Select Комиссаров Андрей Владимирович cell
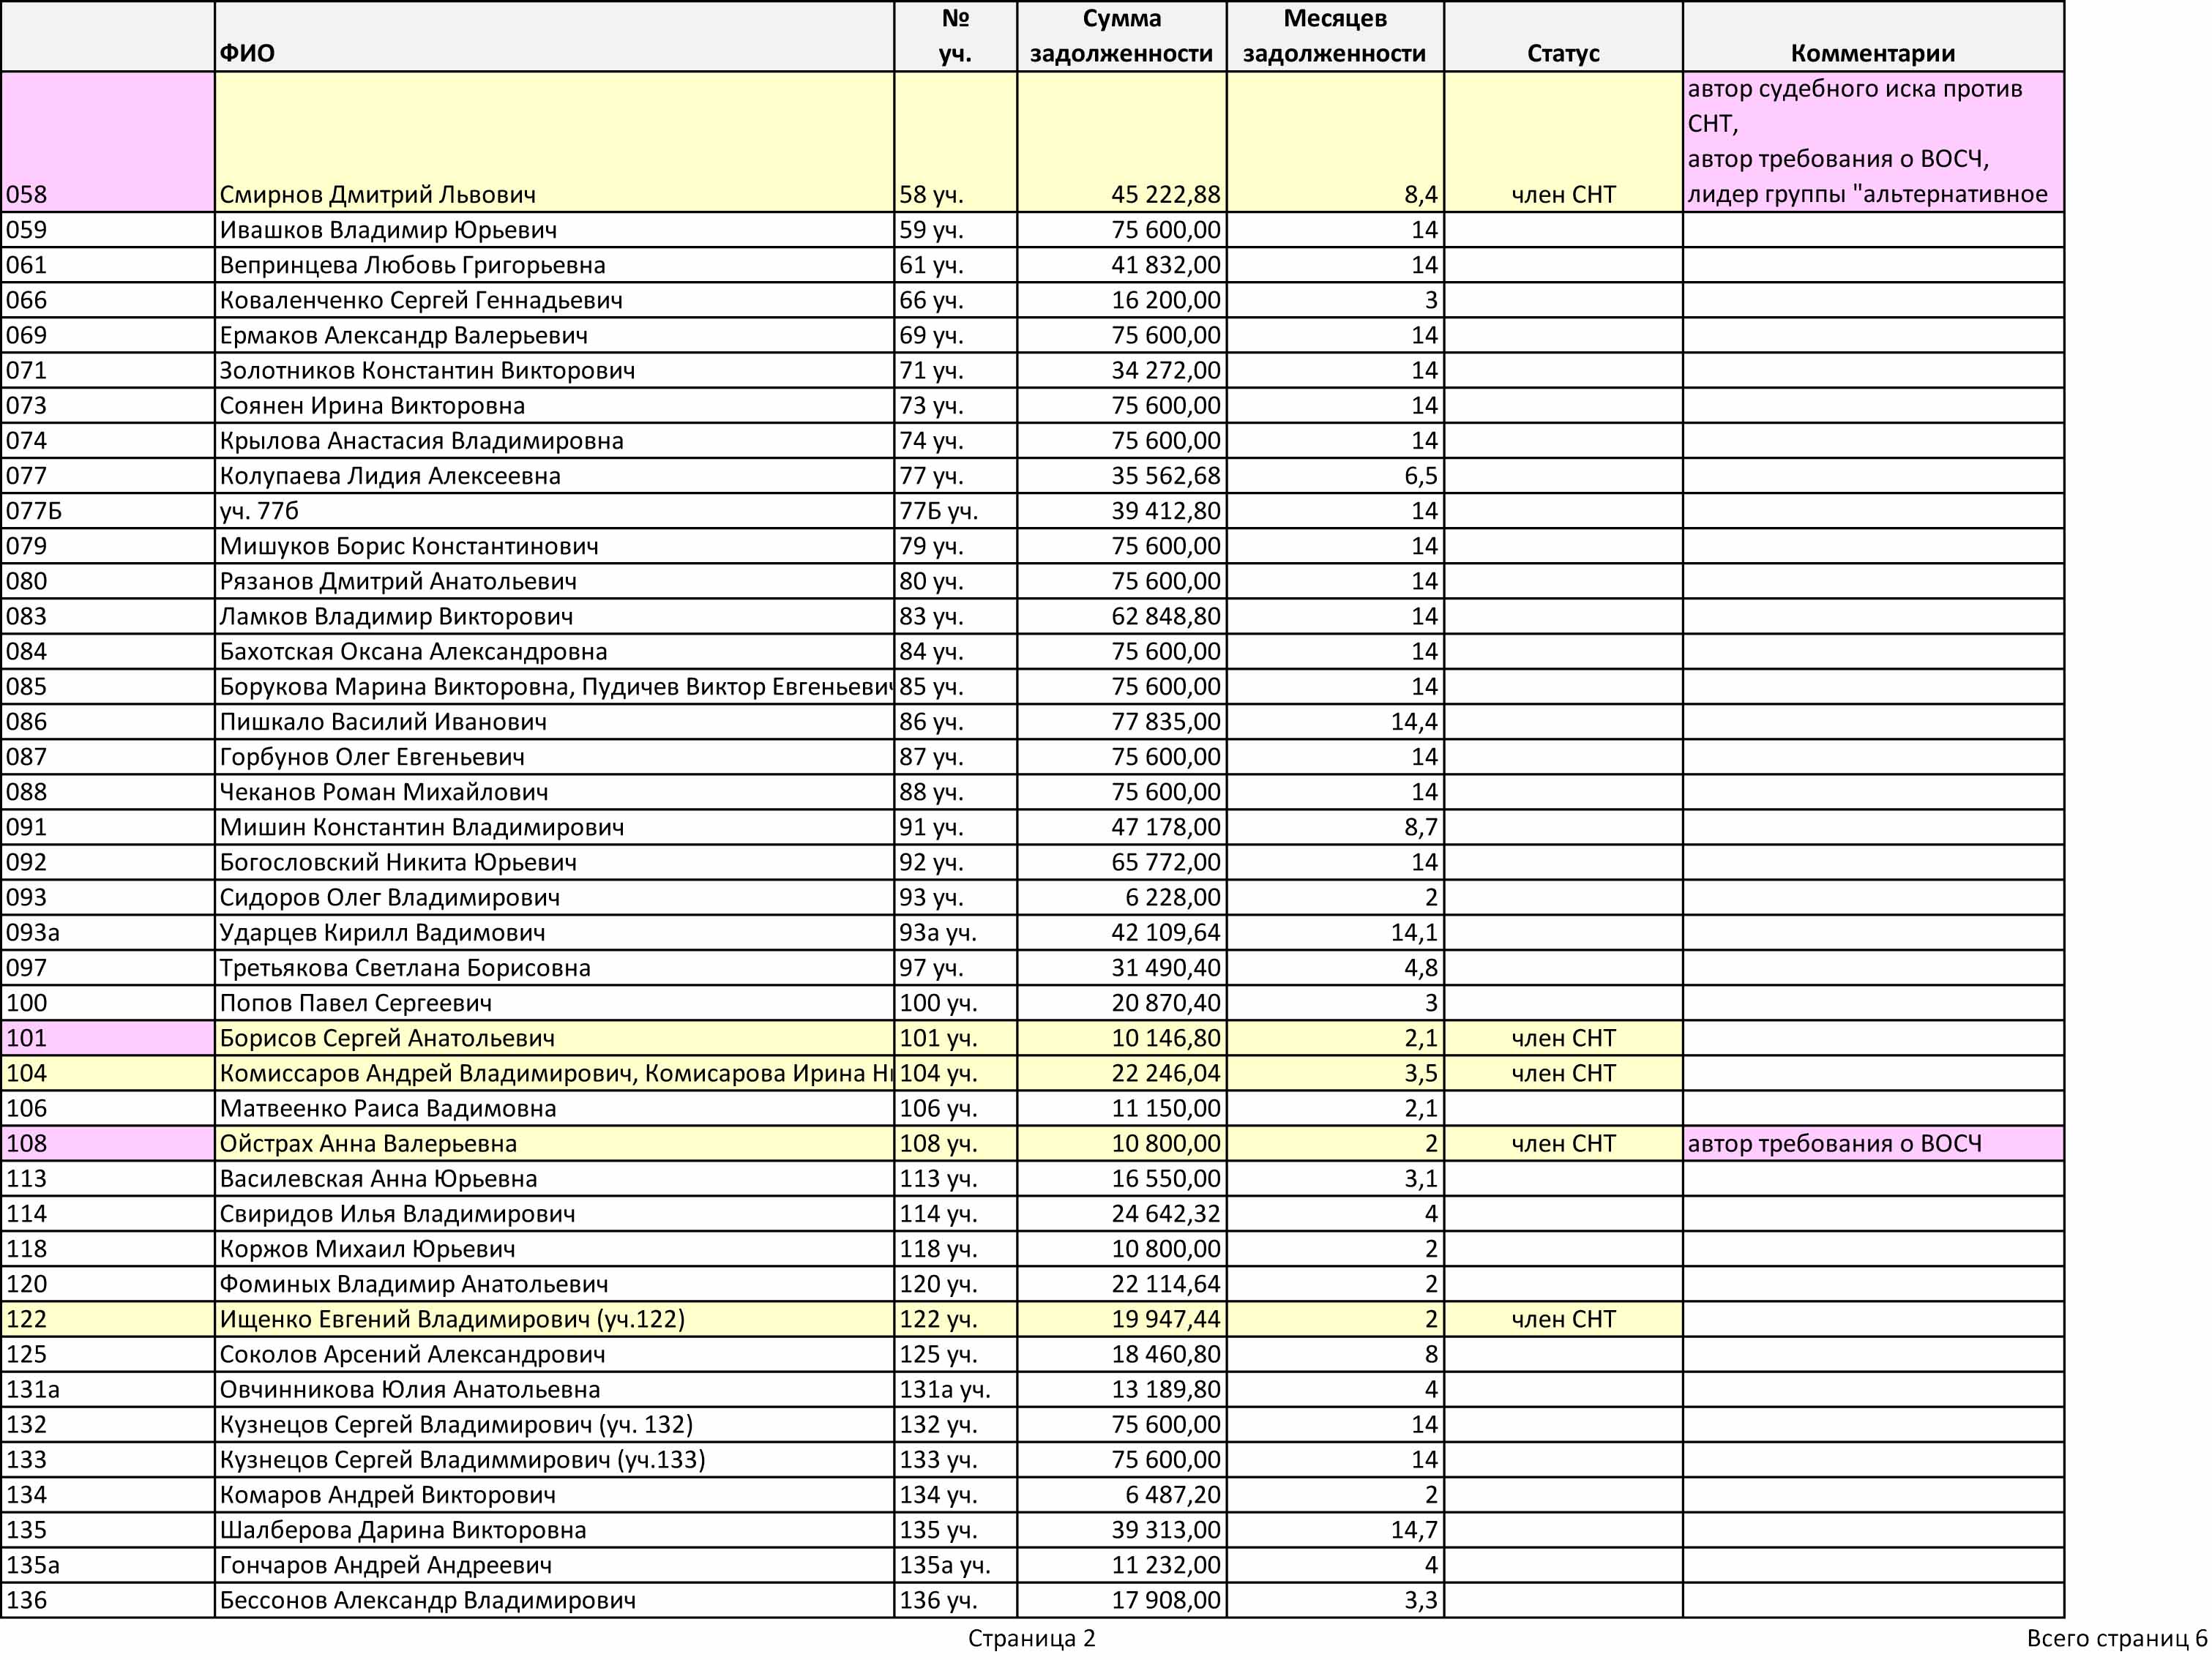This screenshot has height=1660, width=2212. pos(554,1073)
